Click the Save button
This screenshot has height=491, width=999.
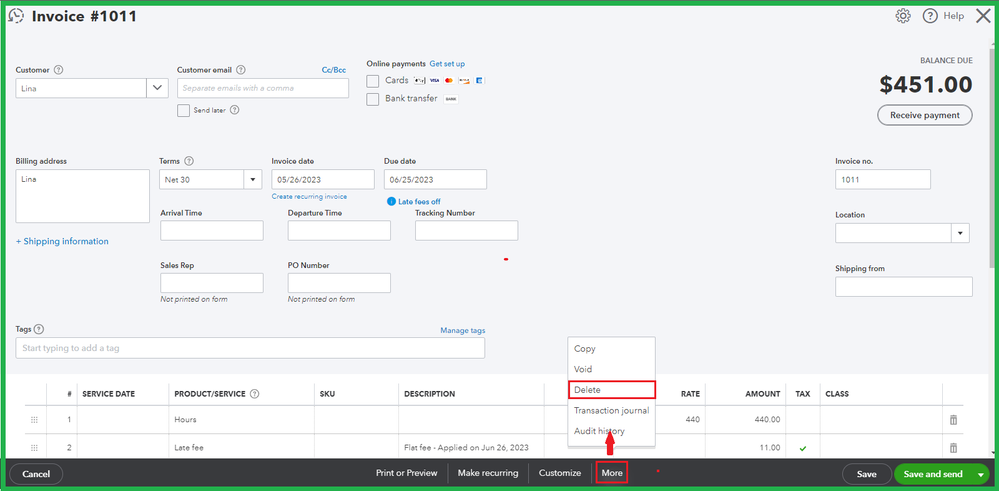point(866,474)
